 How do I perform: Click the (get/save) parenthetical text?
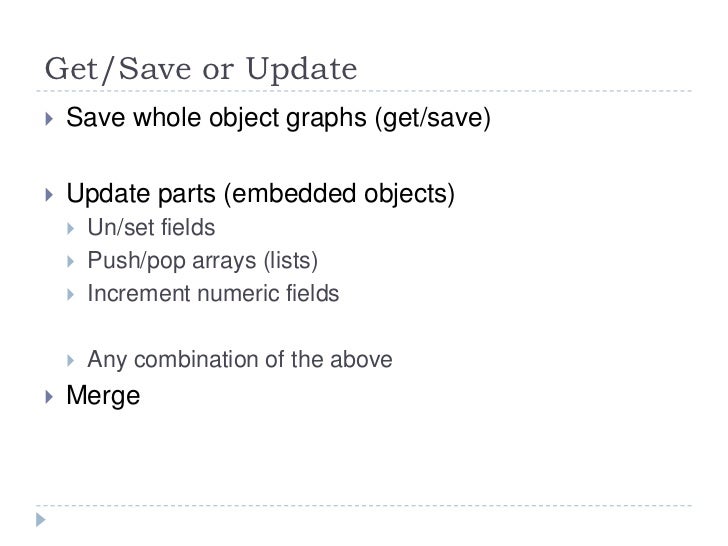click(433, 118)
